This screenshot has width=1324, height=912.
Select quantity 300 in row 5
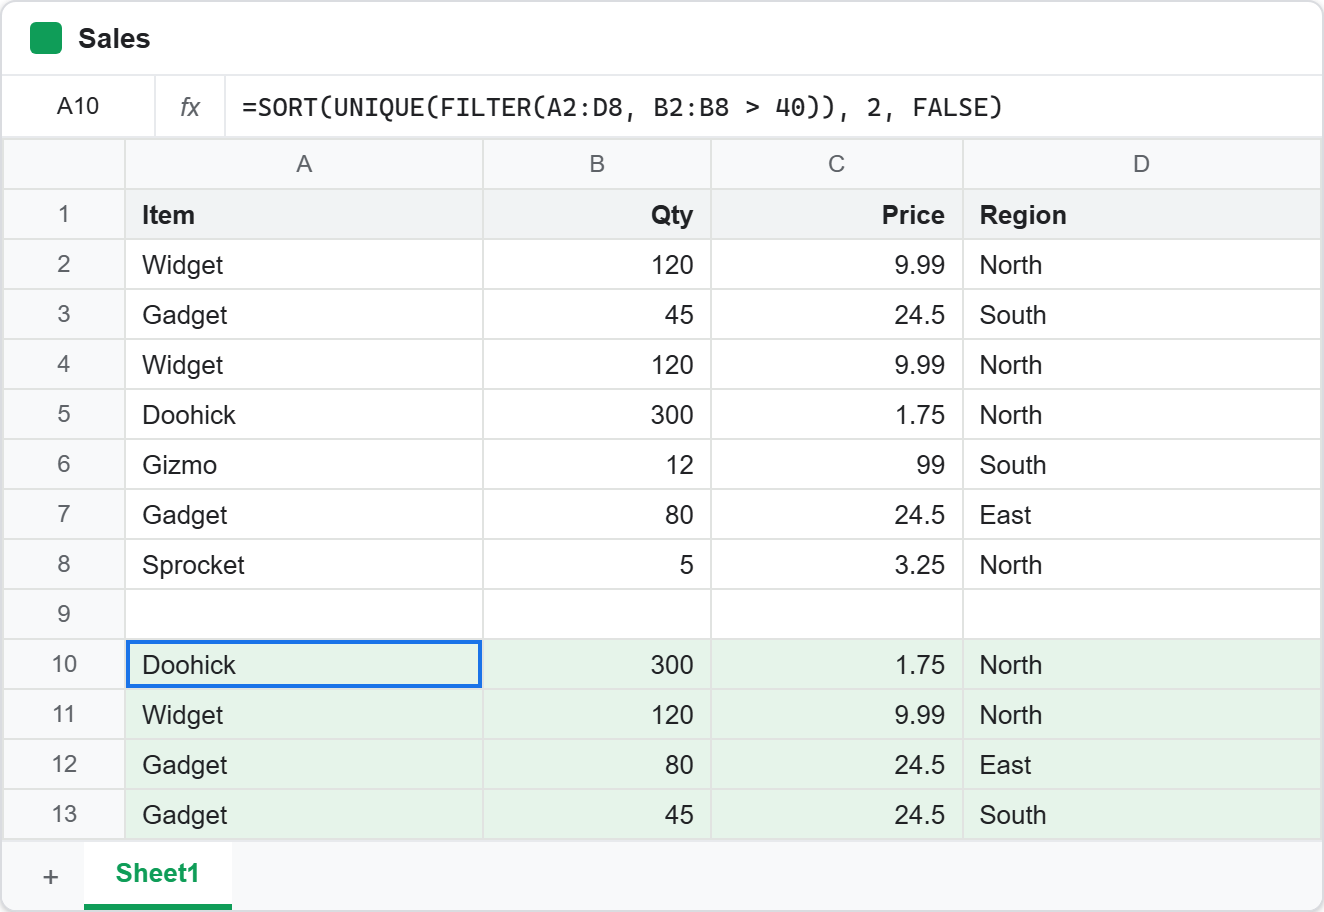(597, 414)
